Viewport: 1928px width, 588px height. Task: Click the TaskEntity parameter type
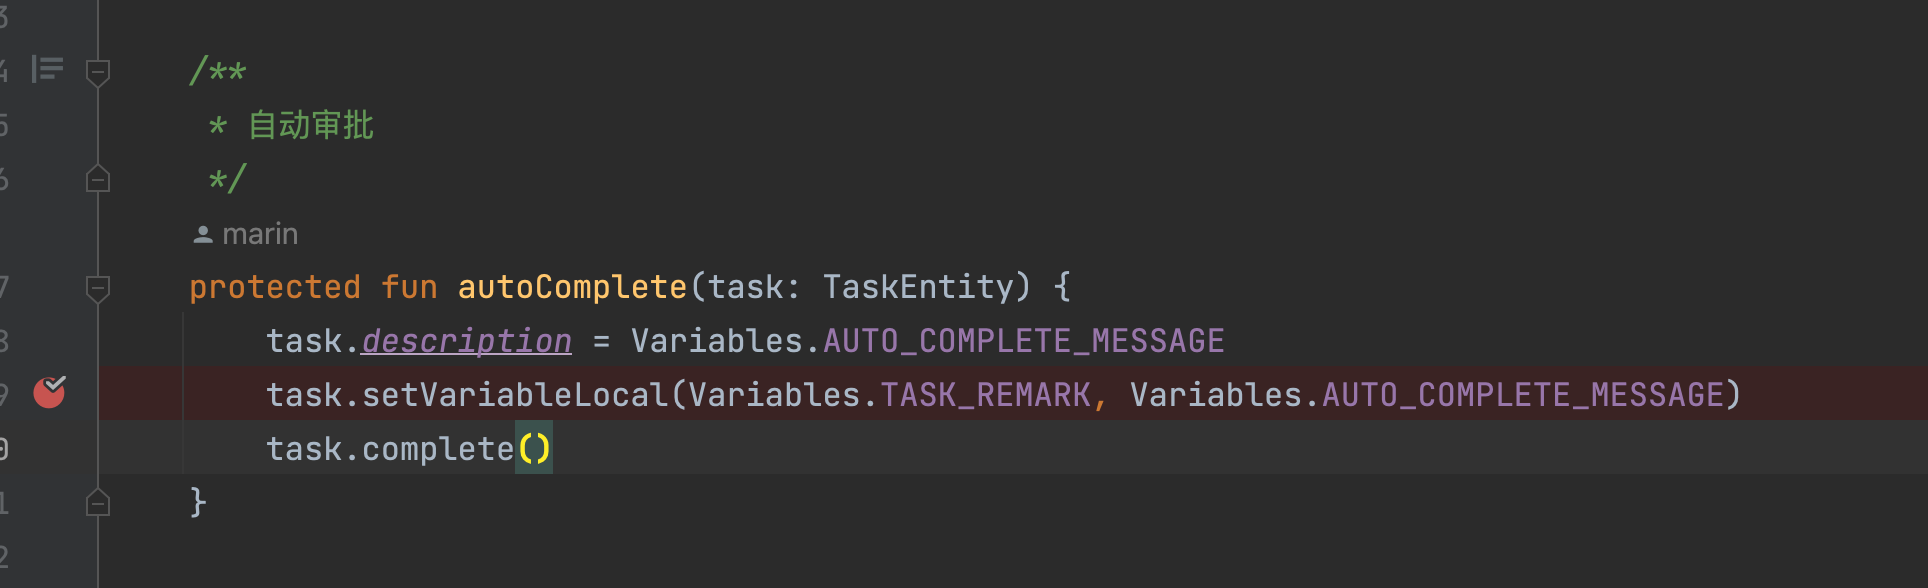pyautogui.click(x=918, y=287)
